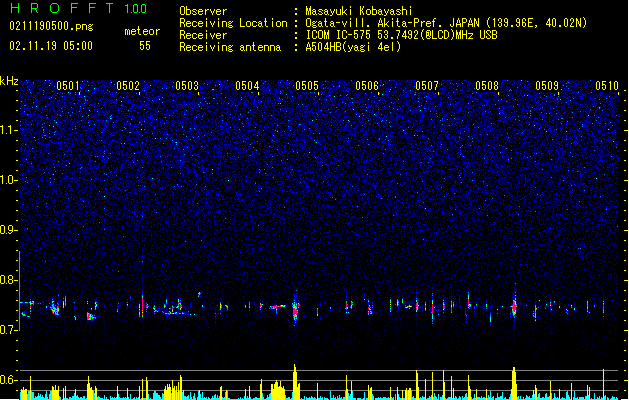Click the 'Receiver' field label
Screen dimensions: 629x400
pos(203,35)
